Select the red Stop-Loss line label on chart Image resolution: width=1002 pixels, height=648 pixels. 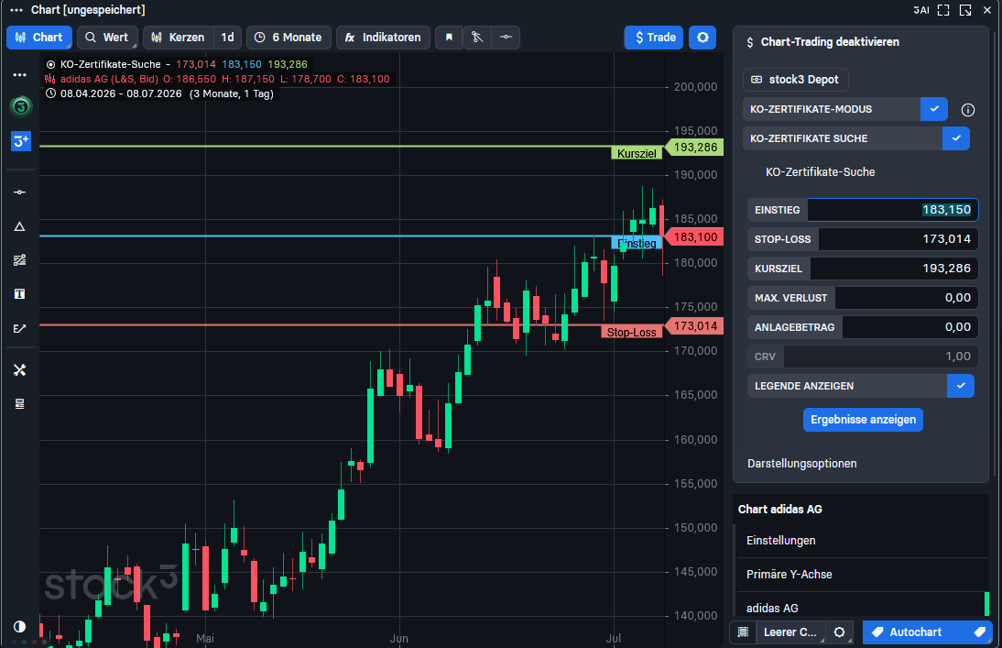[x=631, y=332]
